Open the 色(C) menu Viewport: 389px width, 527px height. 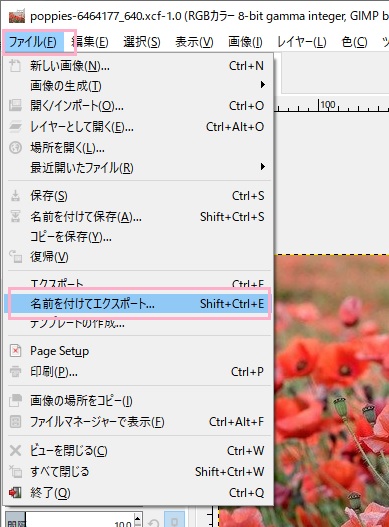[354, 42]
